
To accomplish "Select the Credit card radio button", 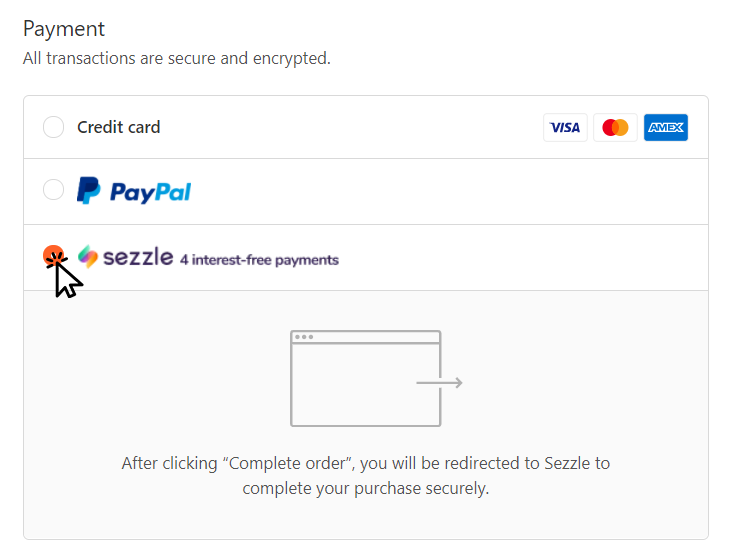I will [54, 127].
